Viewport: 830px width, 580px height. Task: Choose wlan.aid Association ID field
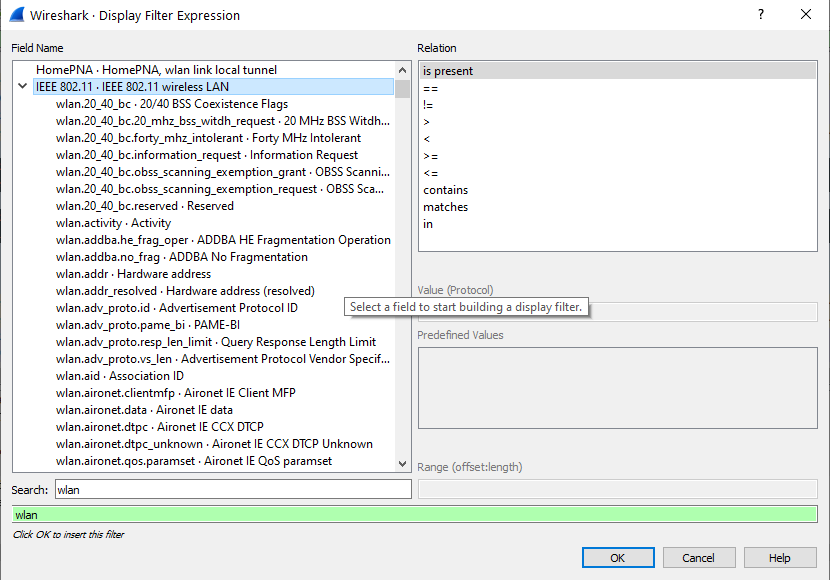(120, 376)
